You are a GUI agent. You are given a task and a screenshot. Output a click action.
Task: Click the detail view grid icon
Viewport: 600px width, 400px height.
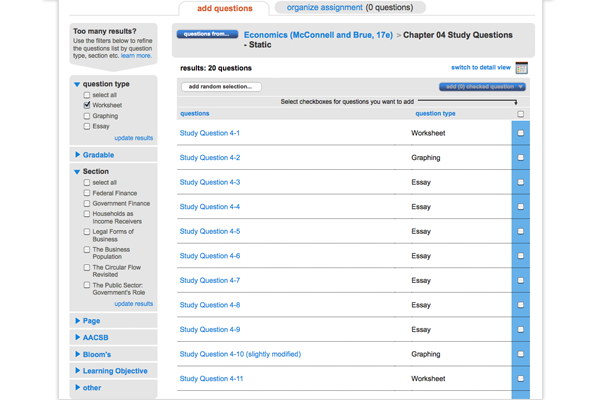tap(521, 69)
